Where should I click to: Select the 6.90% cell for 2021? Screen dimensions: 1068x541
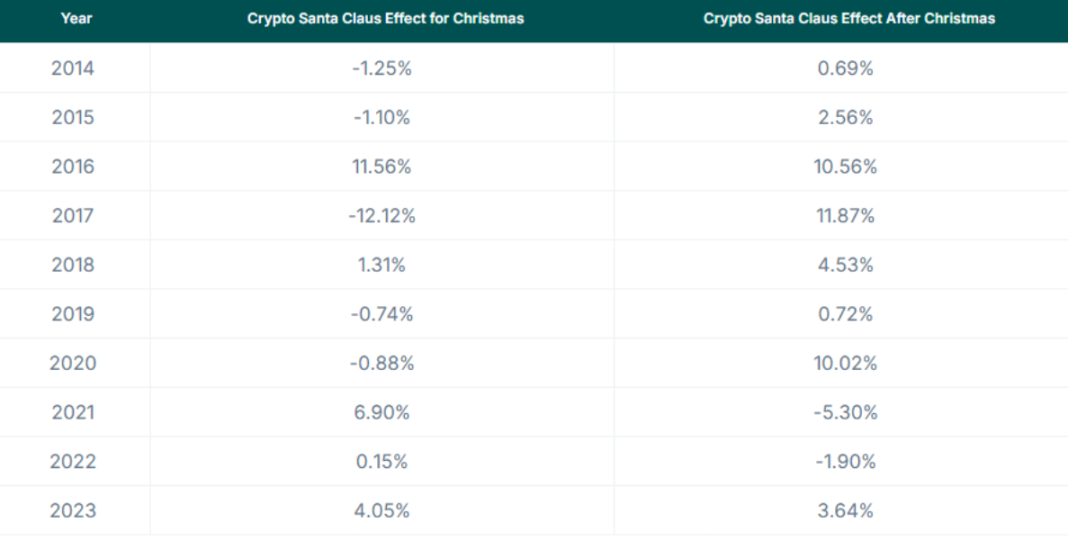pos(381,412)
